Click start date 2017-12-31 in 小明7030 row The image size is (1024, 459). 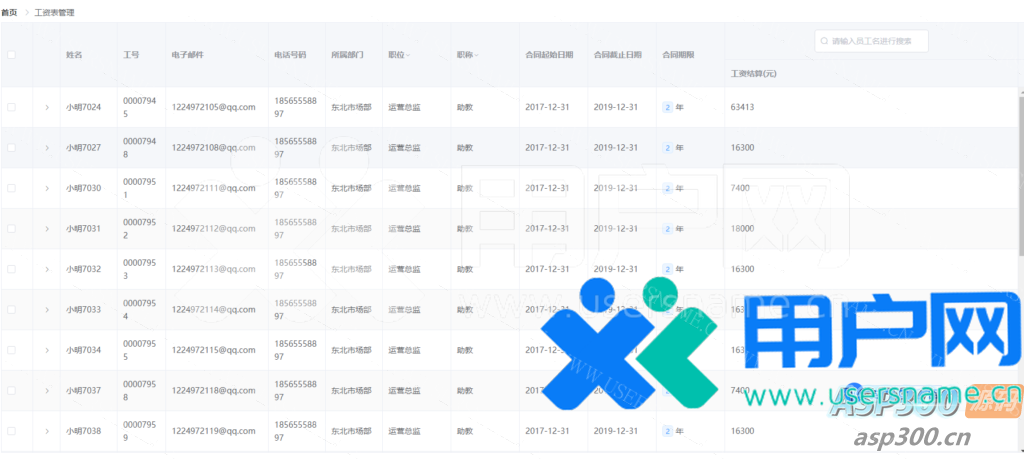(547, 188)
